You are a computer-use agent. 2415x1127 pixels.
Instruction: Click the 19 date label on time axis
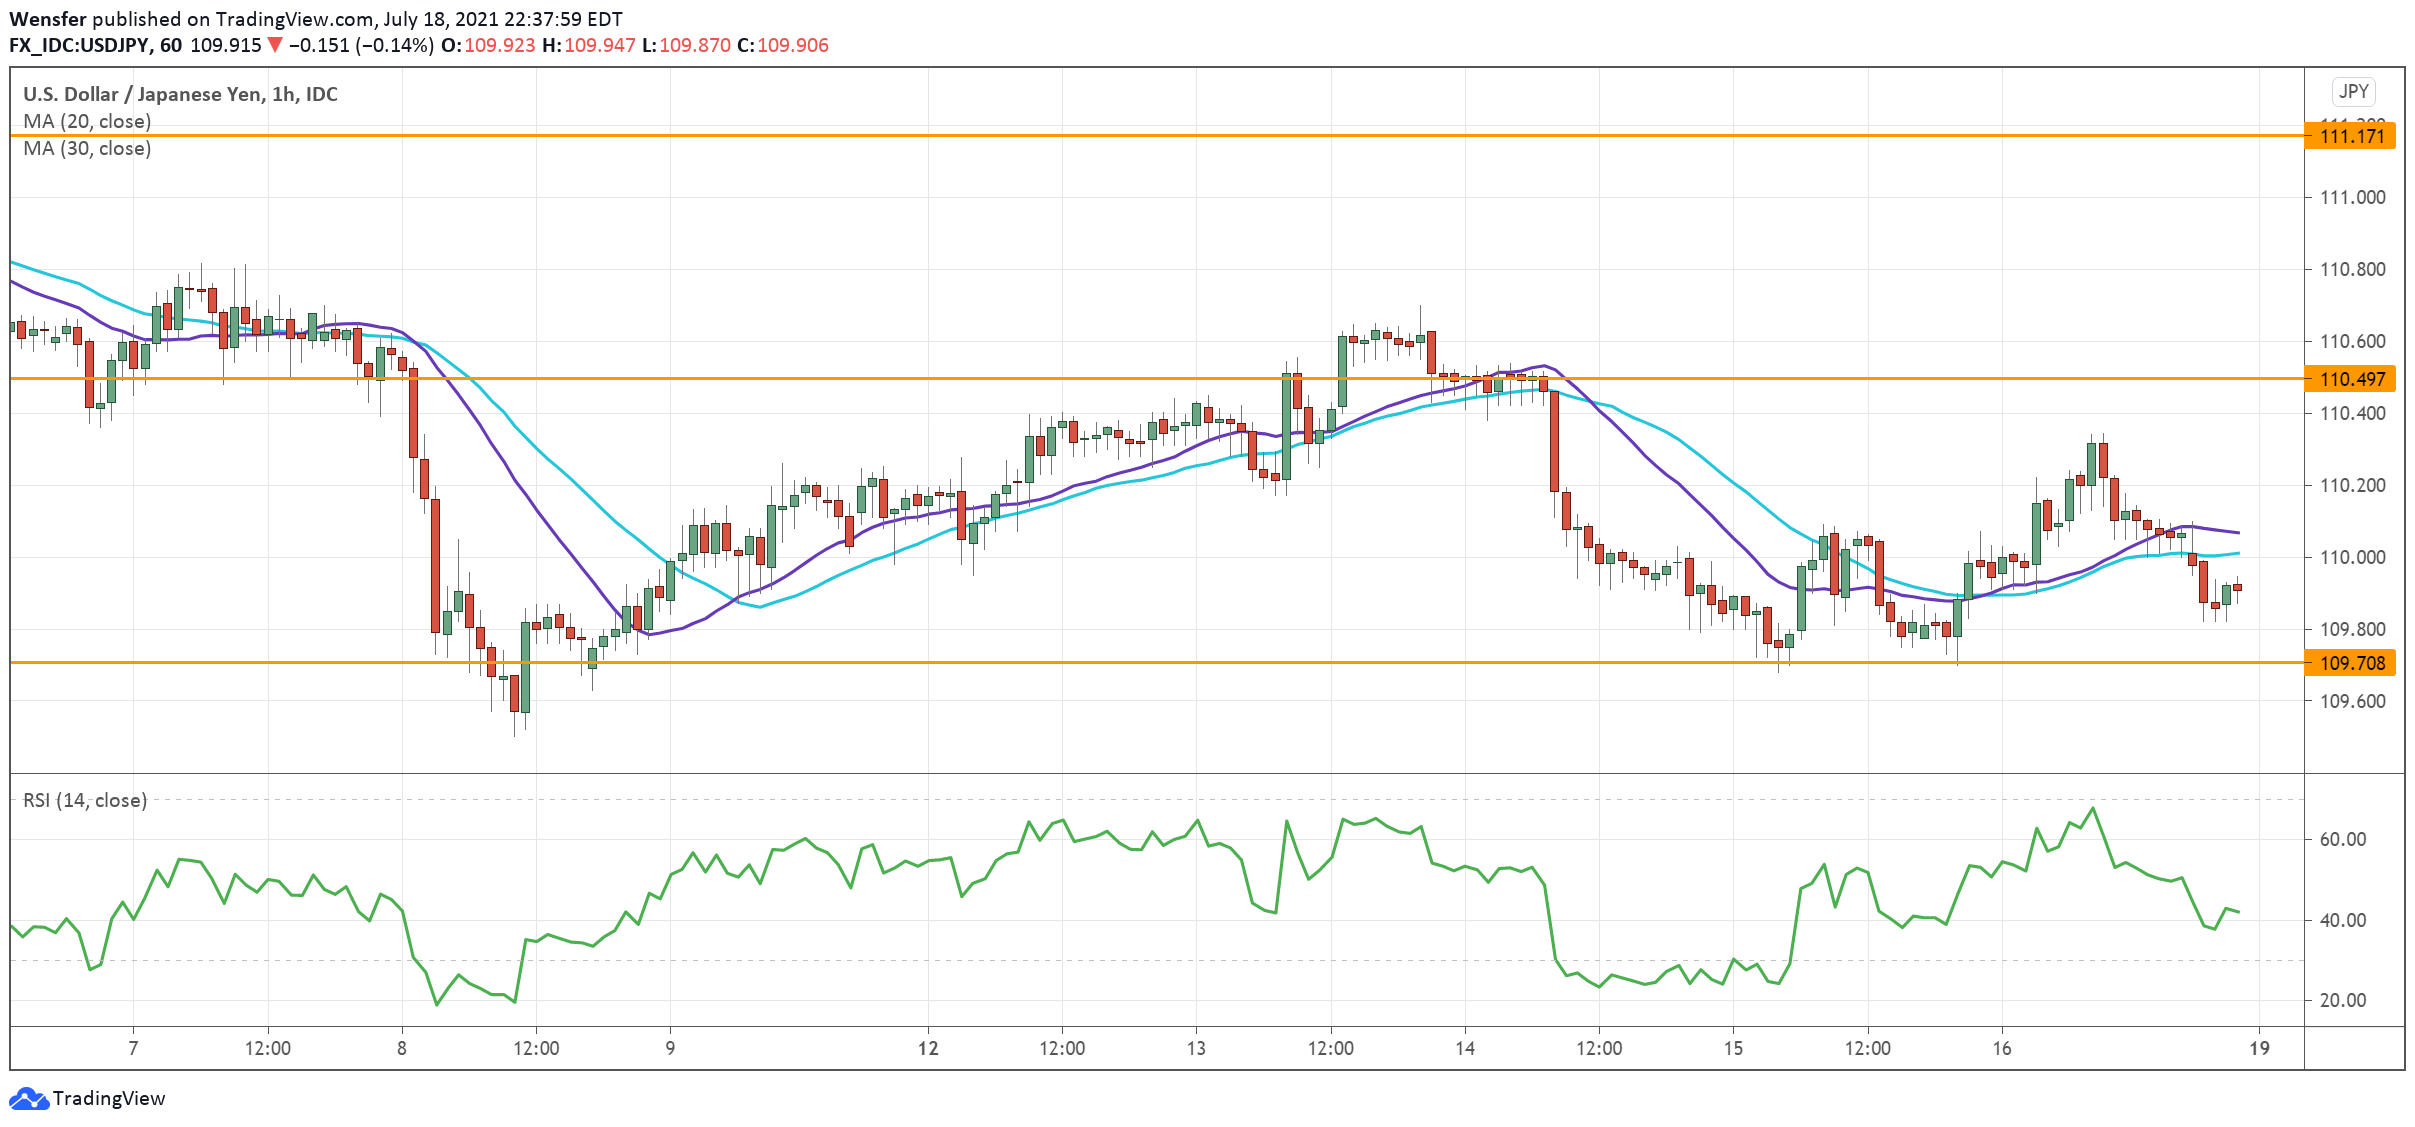coord(2259,1048)
